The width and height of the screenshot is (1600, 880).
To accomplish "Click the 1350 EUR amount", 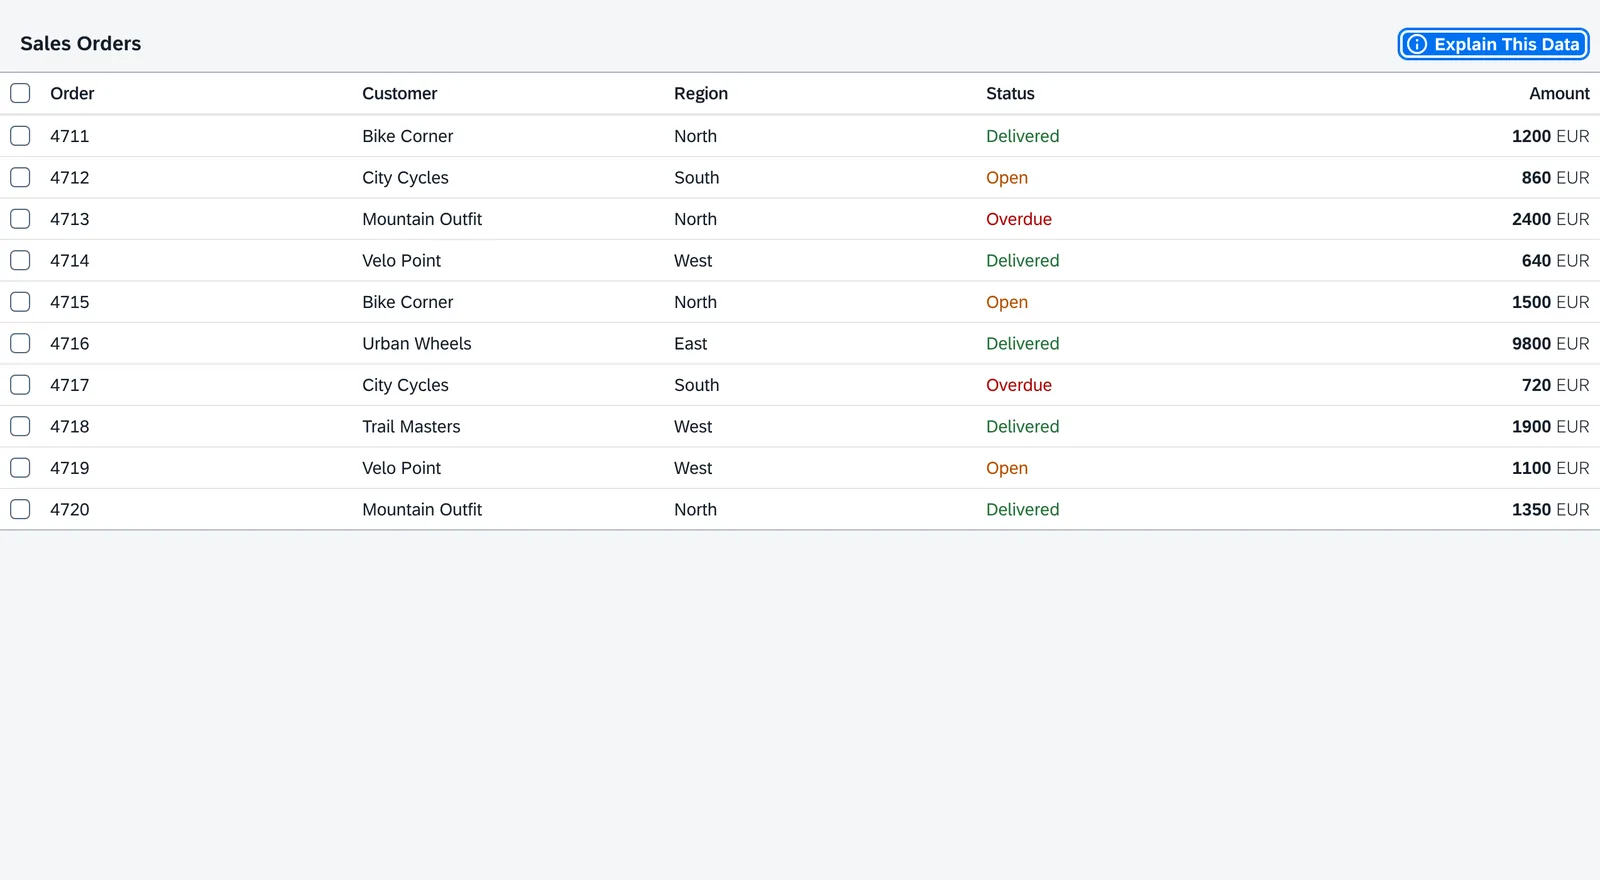I will pos(1550,509).
